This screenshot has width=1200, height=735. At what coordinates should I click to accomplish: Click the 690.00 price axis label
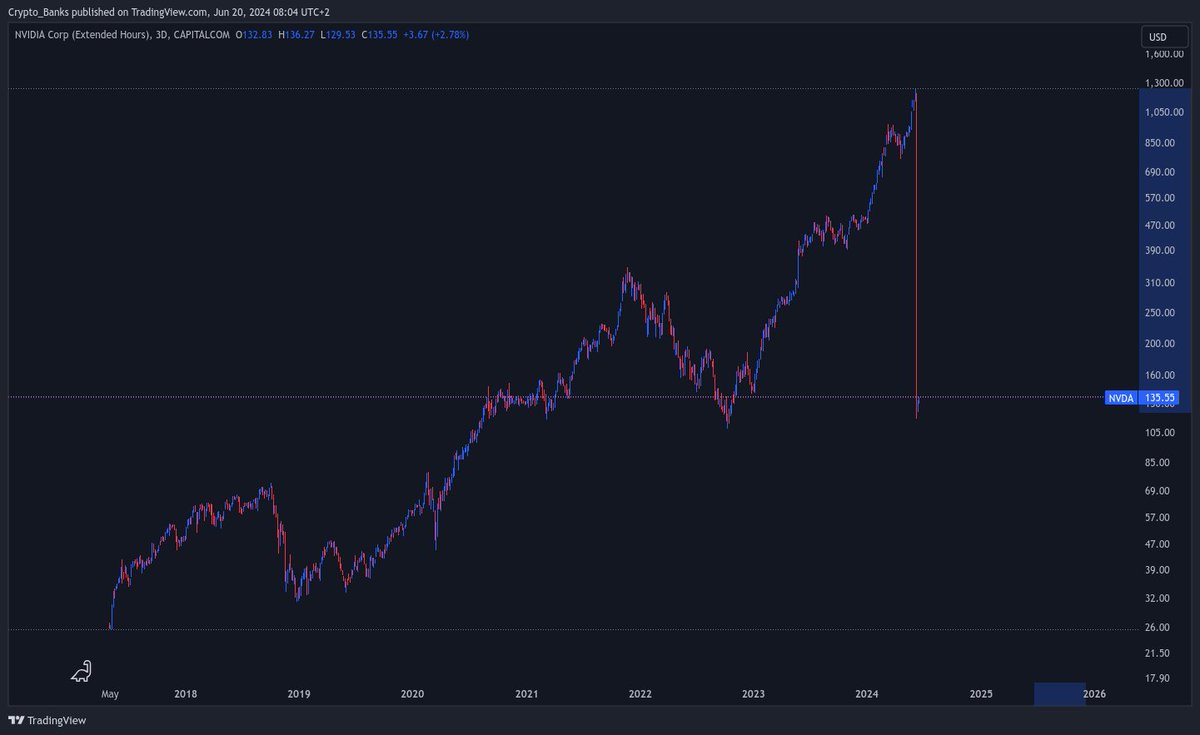(x=1160, y=173)
